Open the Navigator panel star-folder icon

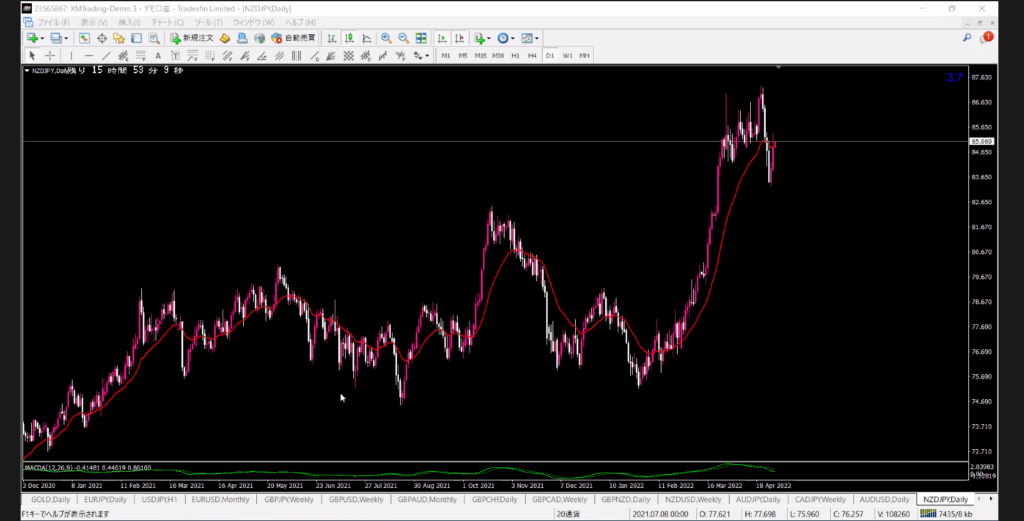point(119,39)
